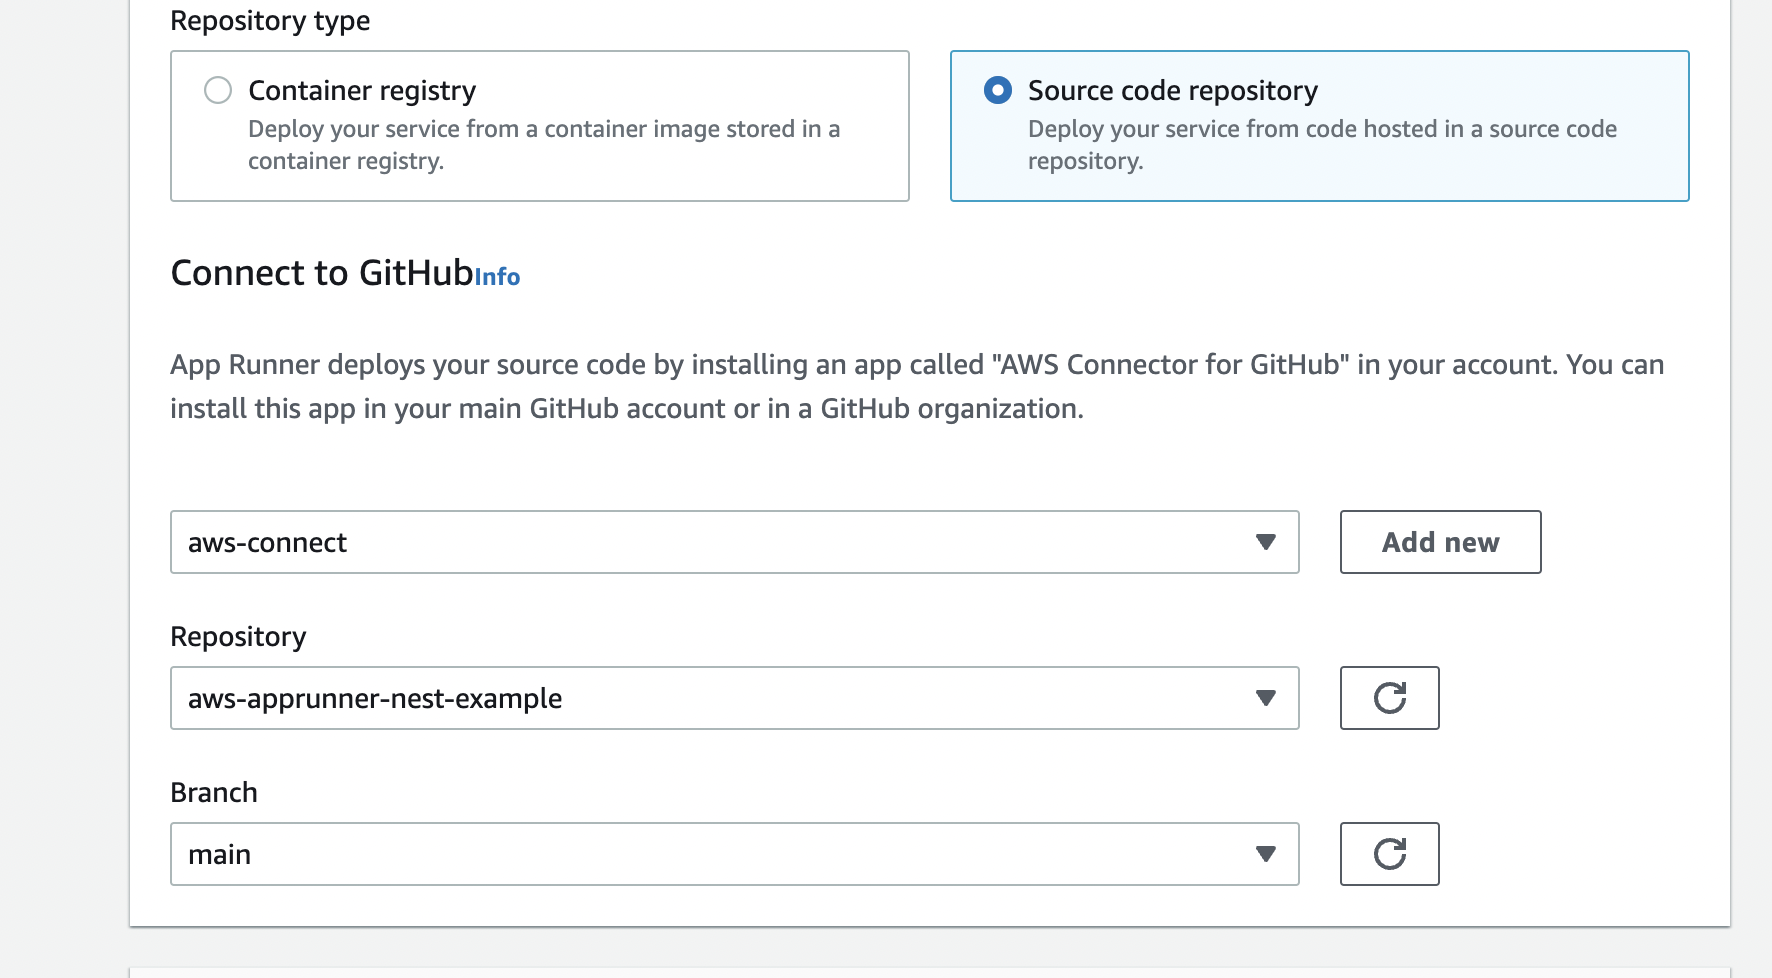The width and height of the screenshot is (1772, 978).
Task: Click the source code repository description text
Action: point(1322,145)
